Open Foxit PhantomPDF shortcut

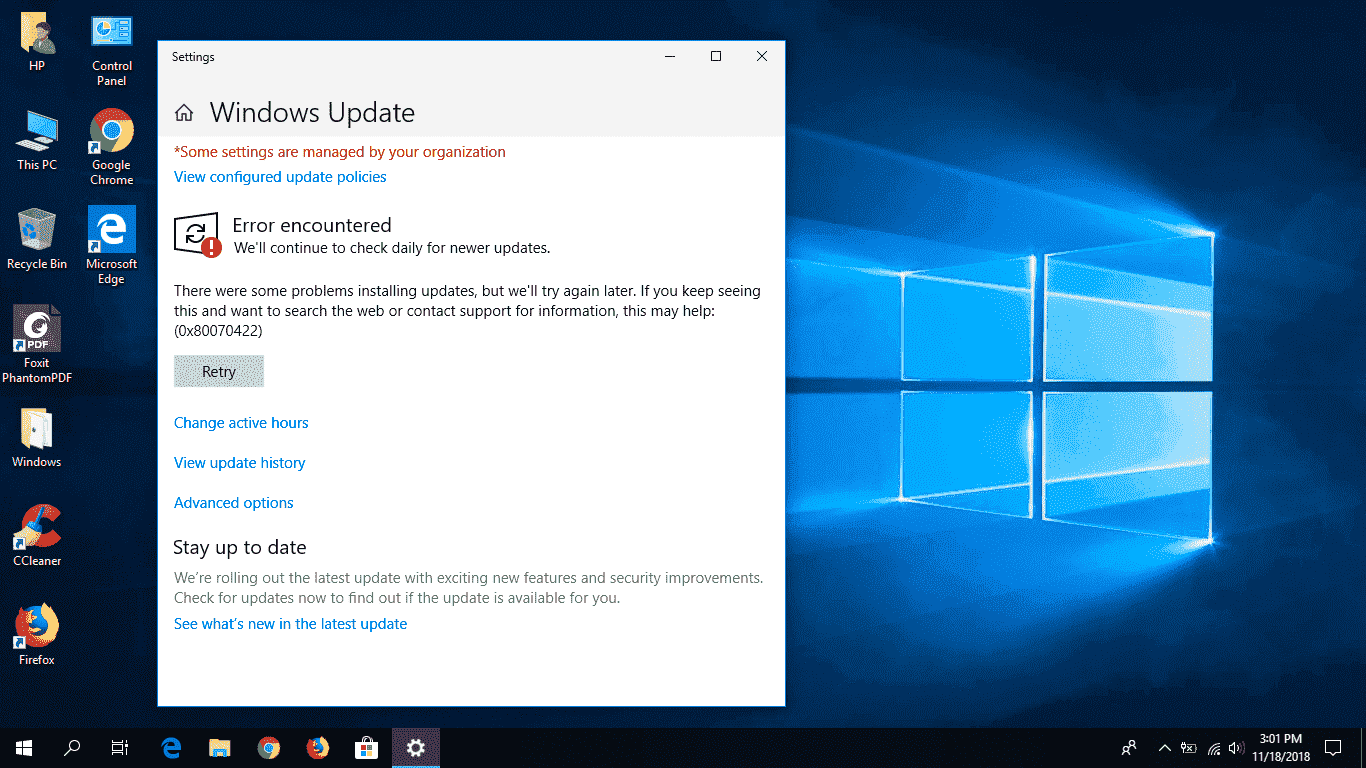pyautogui.click(x=37, y=345)
